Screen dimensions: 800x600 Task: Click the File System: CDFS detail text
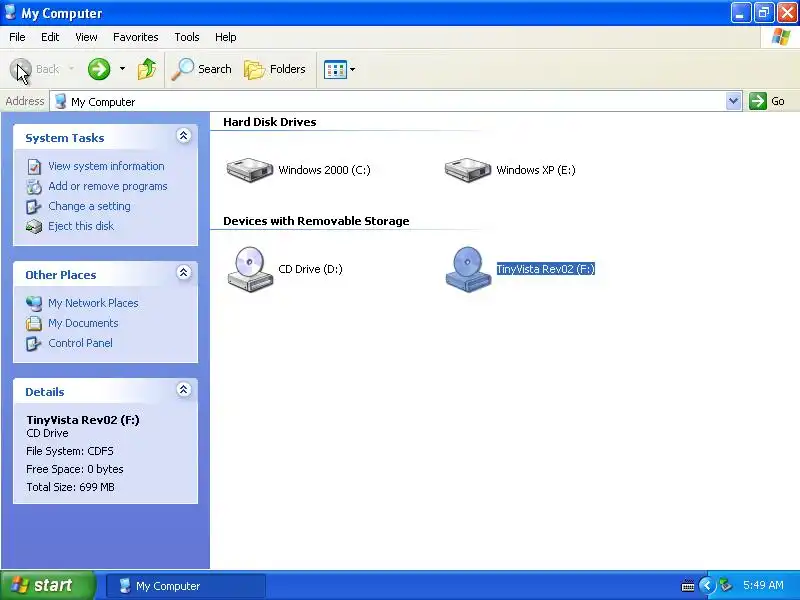click(70, 451)
